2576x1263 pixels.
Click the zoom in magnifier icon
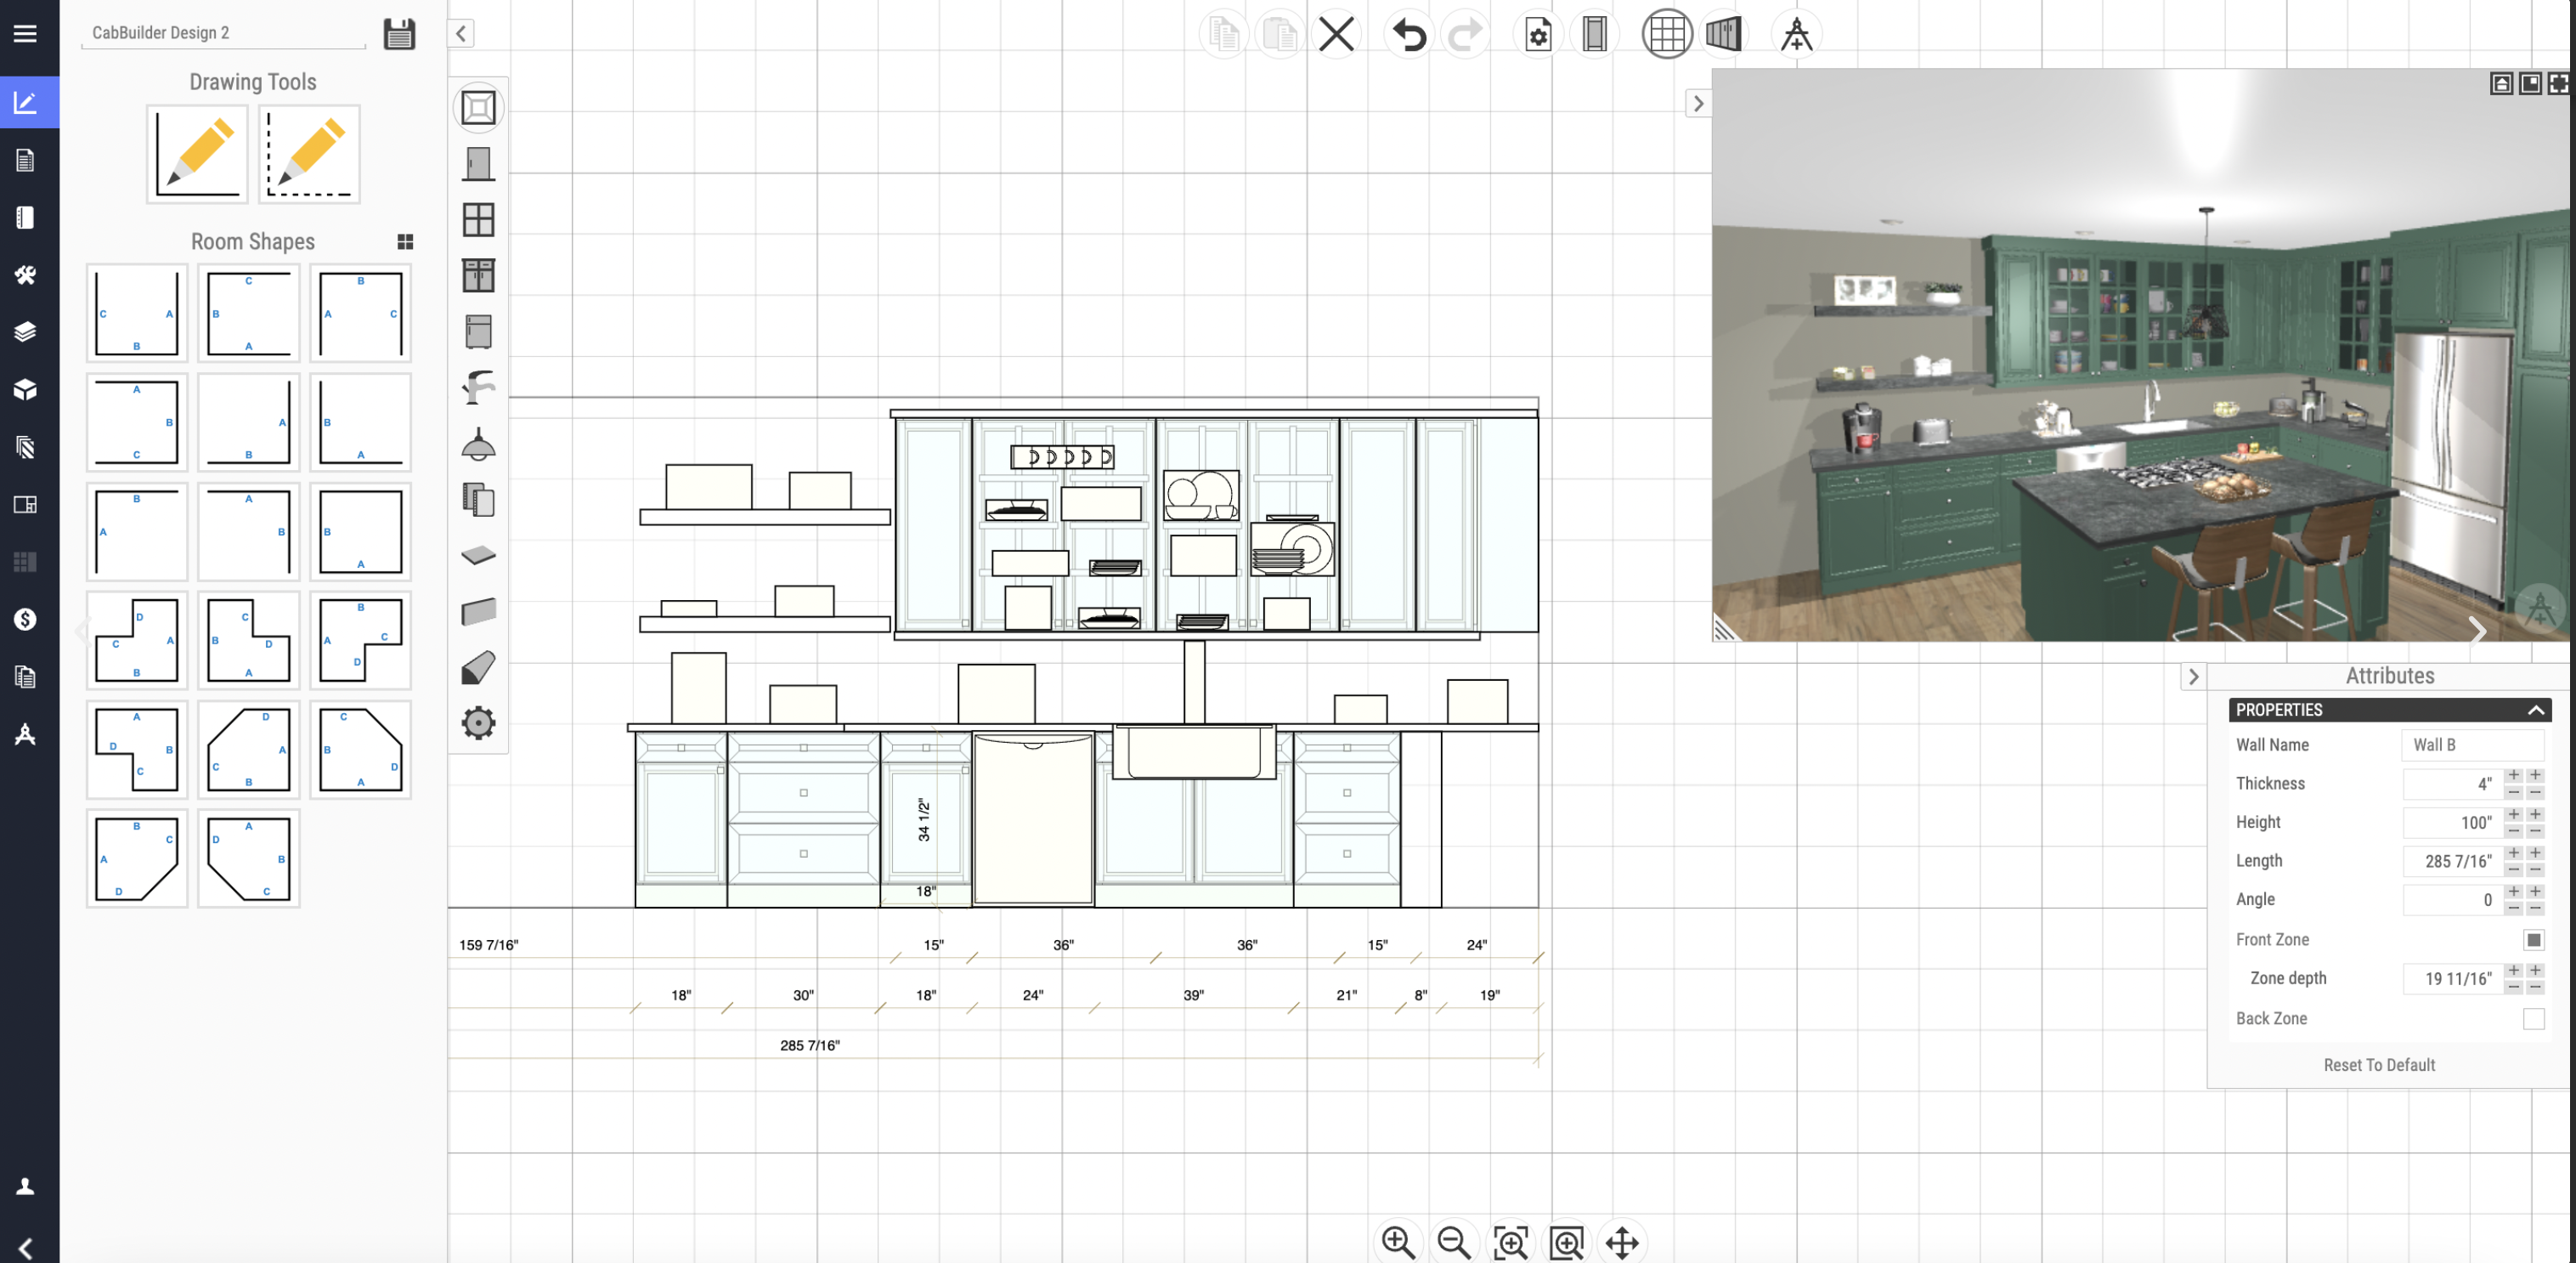tap(1397, 1242)
